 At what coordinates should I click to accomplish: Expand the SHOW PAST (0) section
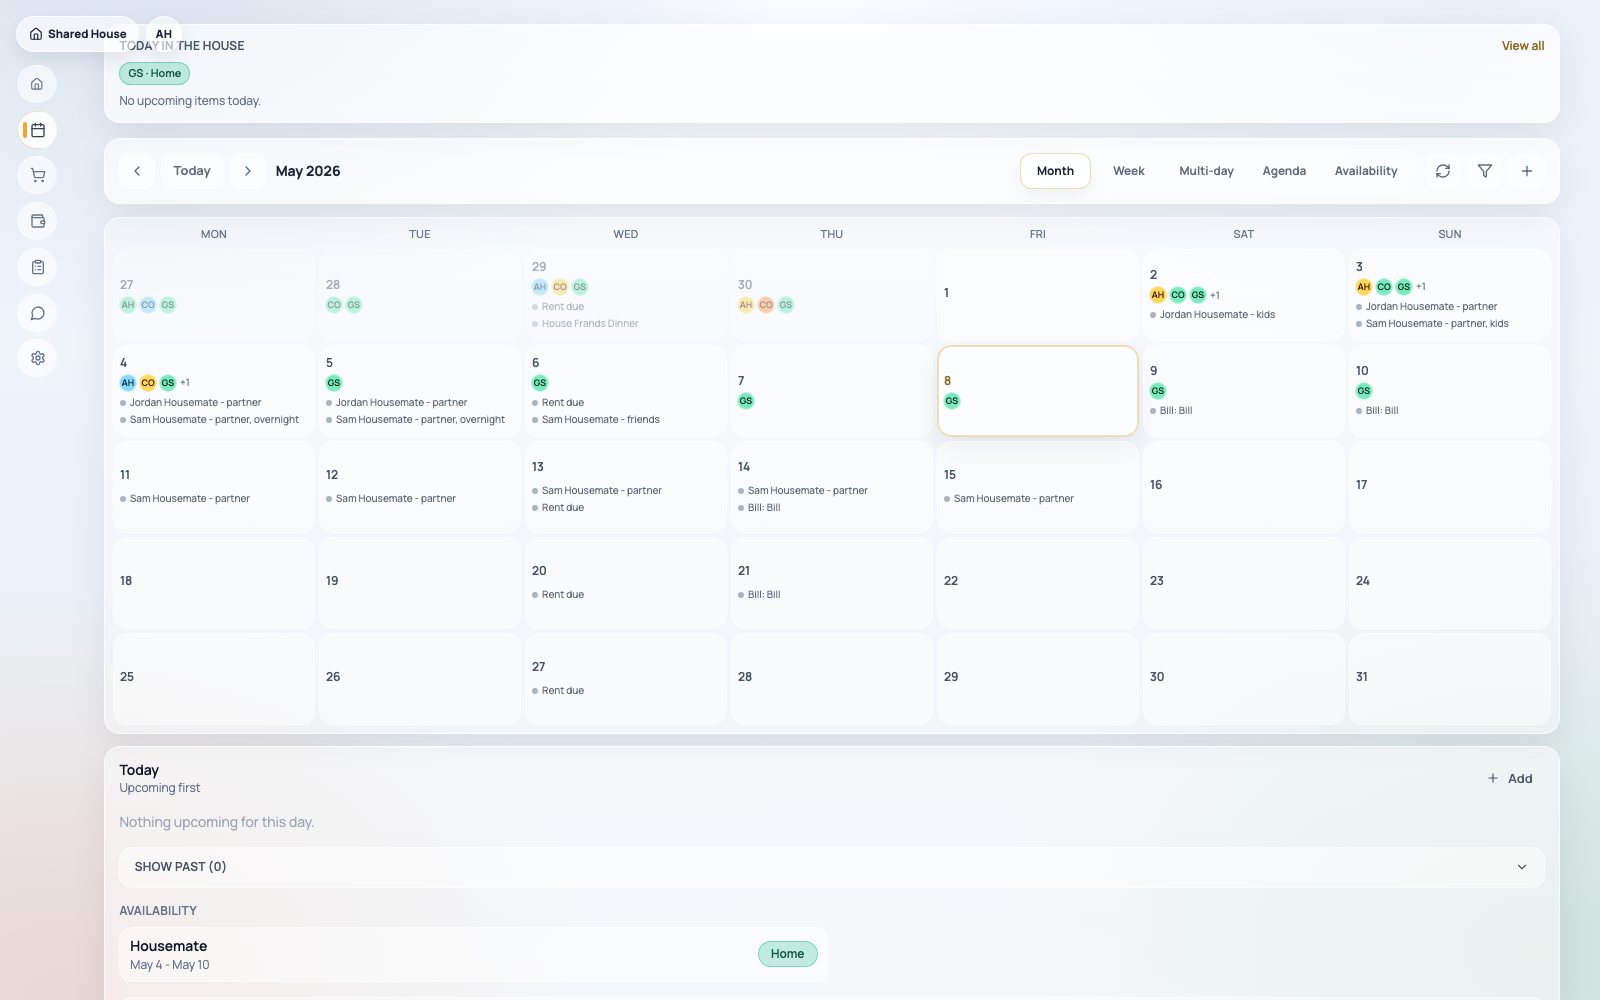(x=832, y=867)
